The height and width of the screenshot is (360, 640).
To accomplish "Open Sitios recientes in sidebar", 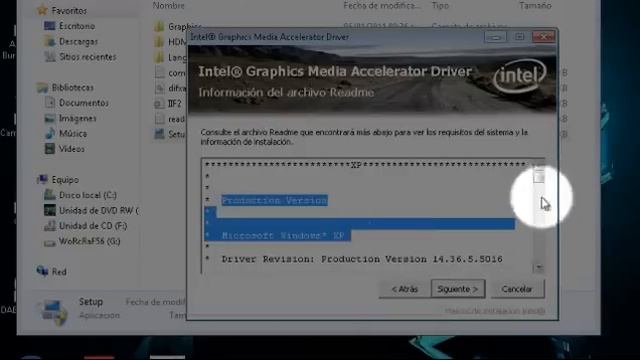I will click(88, 57).
